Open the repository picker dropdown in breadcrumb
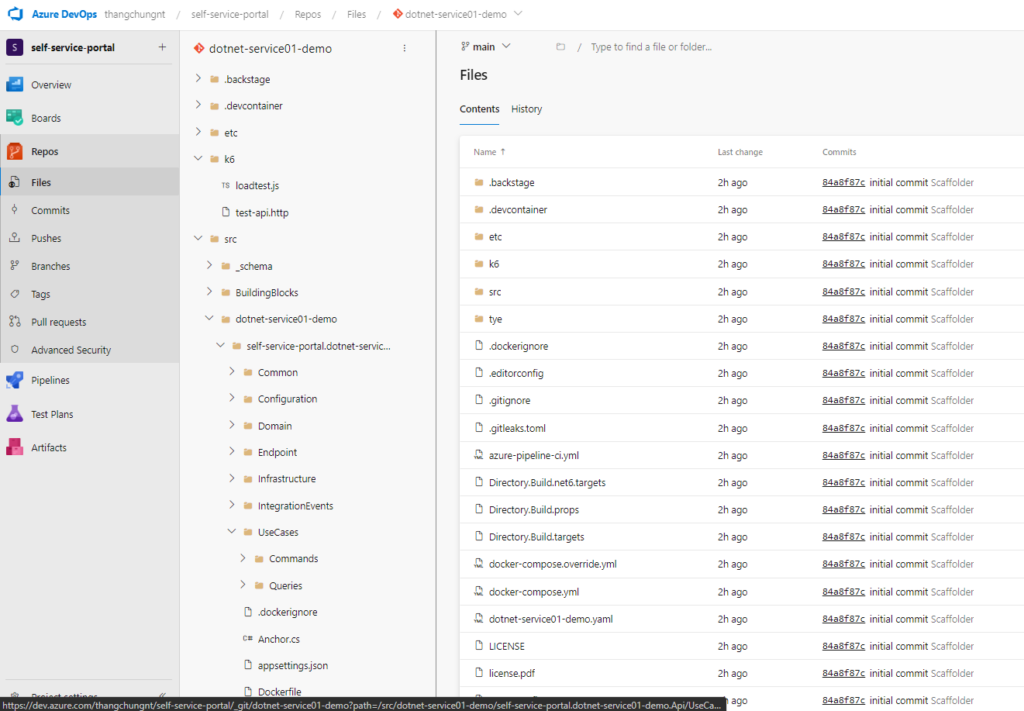The image size is (1024, 711). click(518, 14)
